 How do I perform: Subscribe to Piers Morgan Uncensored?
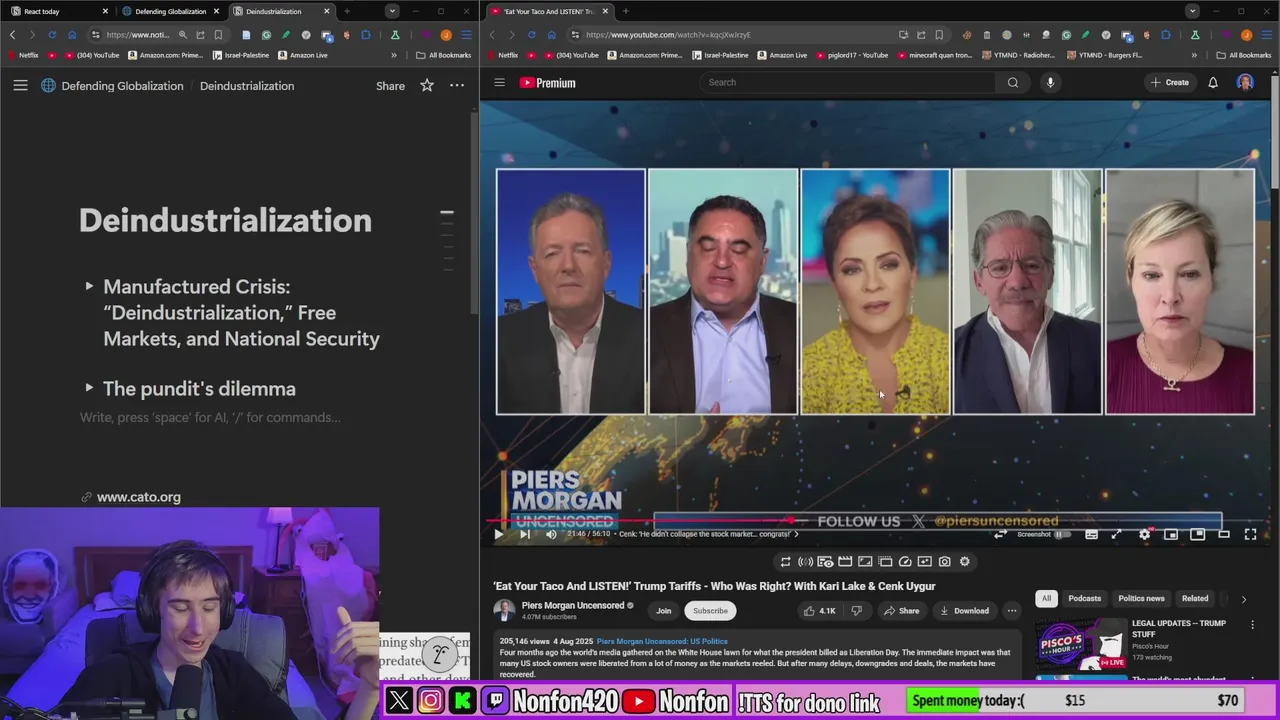click(710, 610)
